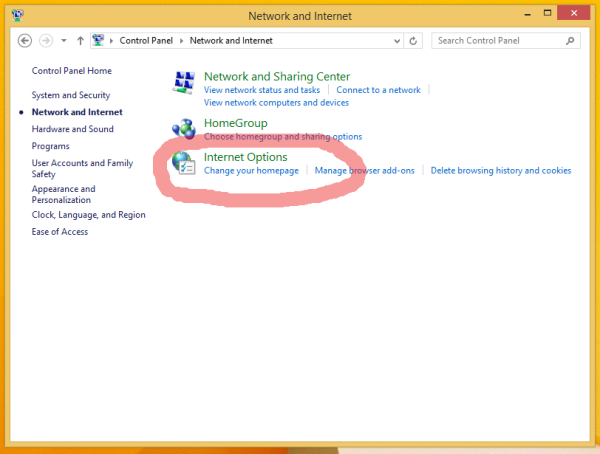
Task: Click the search magnifier icon
Action: coord(570,41)
